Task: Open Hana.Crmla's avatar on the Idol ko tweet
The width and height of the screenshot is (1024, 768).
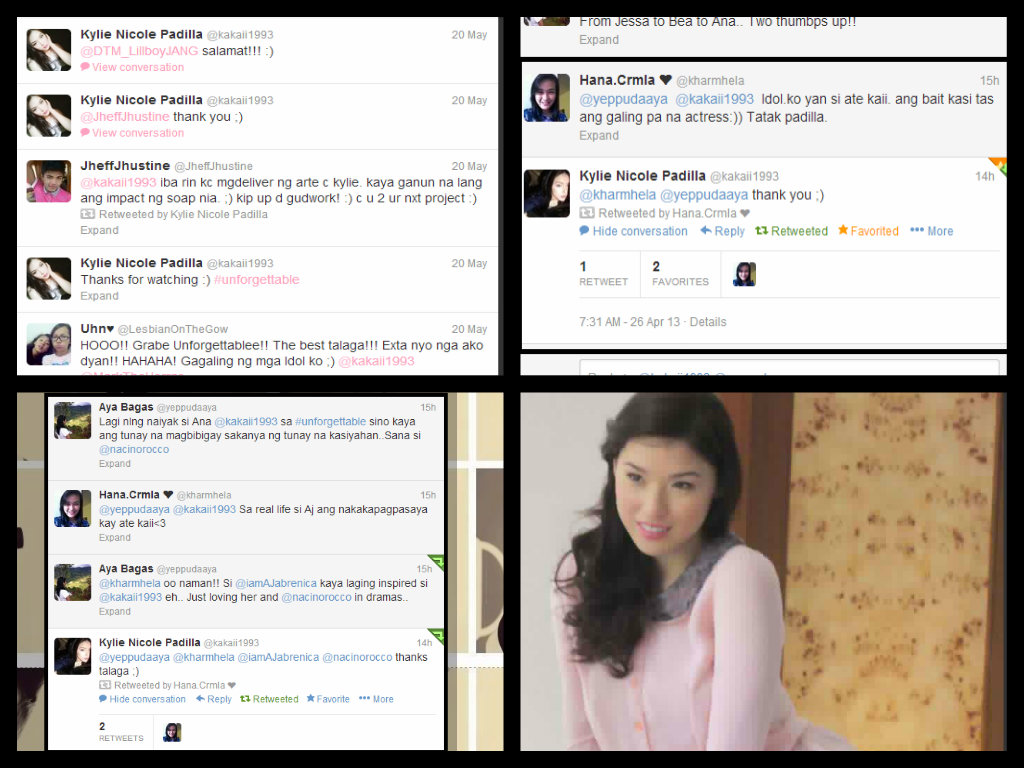Action: pos(547,98)
